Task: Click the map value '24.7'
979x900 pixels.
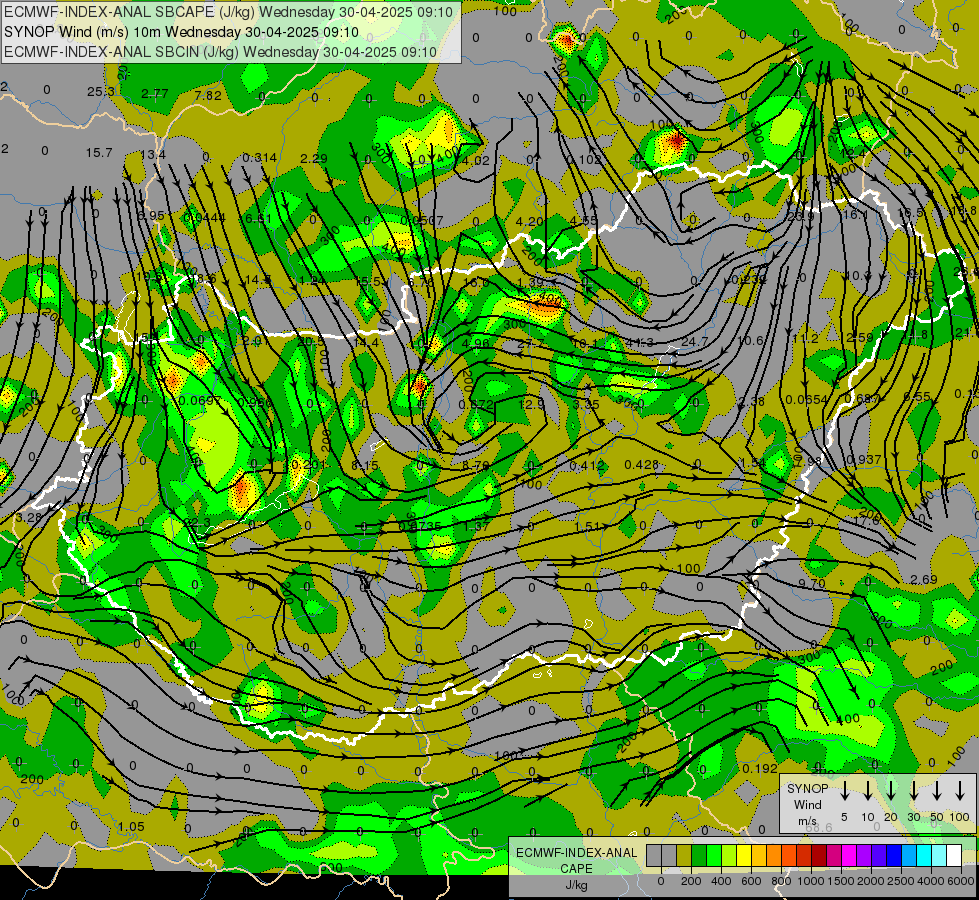Action: coord(694,342)
